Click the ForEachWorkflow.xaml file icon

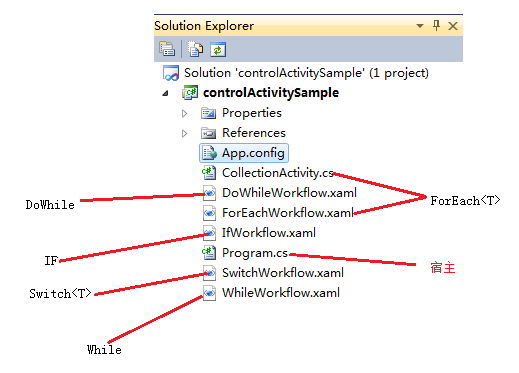pyautogui.click(x=209, y=213)
